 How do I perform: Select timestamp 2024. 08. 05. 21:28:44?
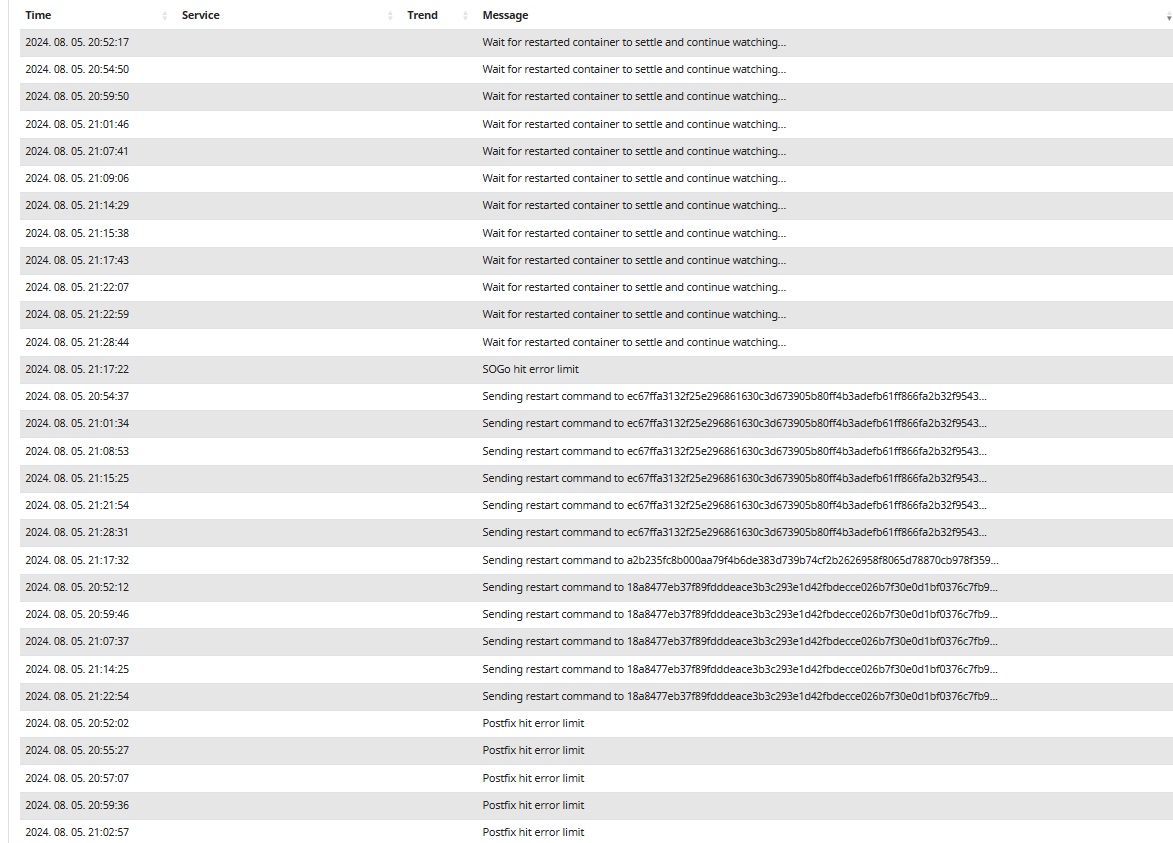(77, 342)
